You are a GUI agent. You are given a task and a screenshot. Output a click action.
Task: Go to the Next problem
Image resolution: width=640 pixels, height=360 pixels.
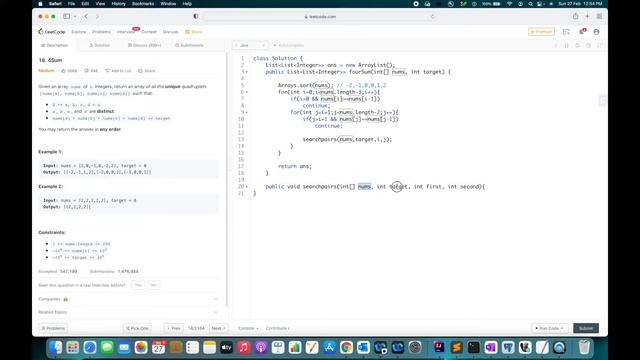[219, 328]
